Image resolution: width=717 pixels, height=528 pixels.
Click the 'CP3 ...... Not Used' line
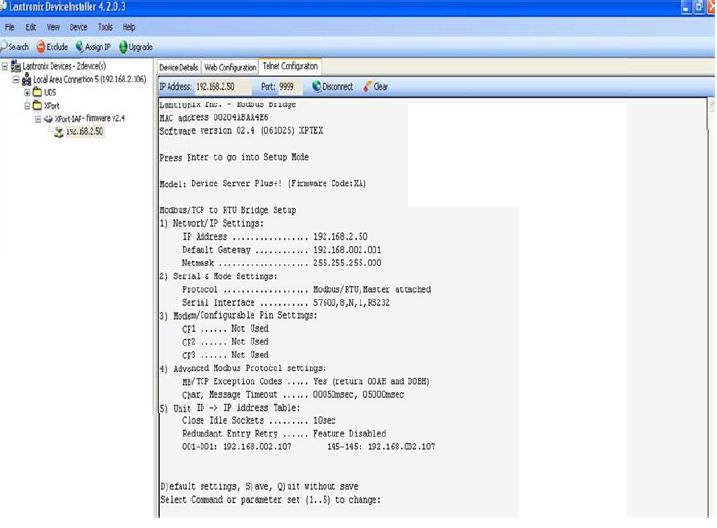point(225,355)
